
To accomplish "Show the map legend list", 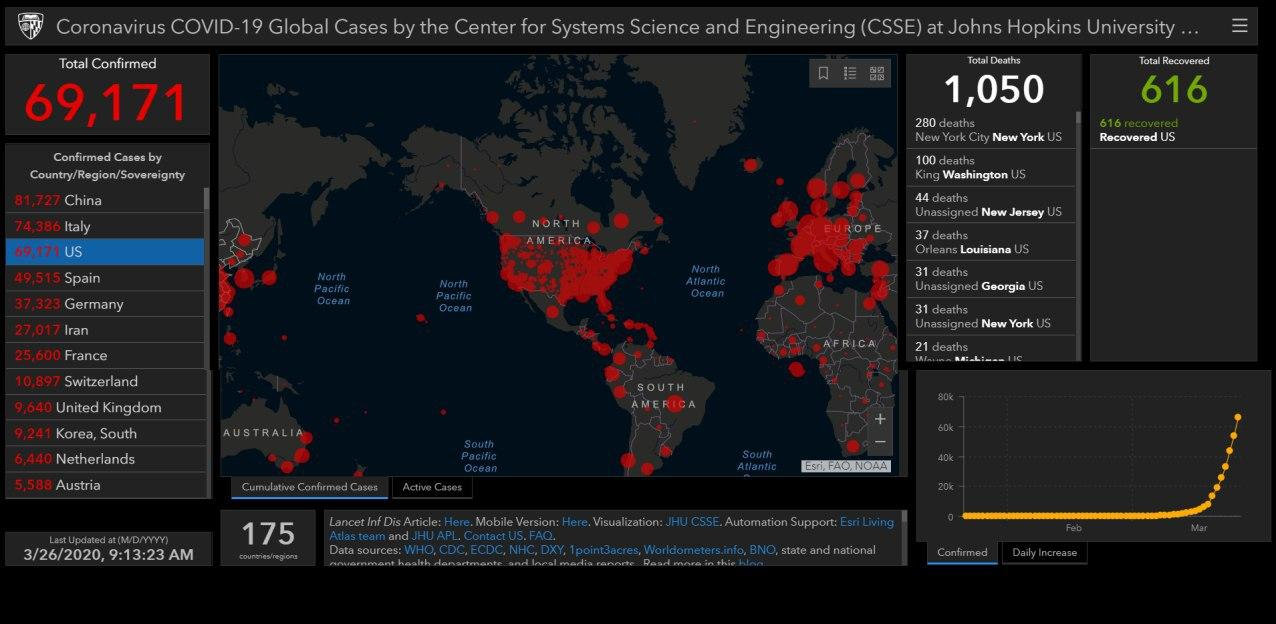I will pos(850,73).
